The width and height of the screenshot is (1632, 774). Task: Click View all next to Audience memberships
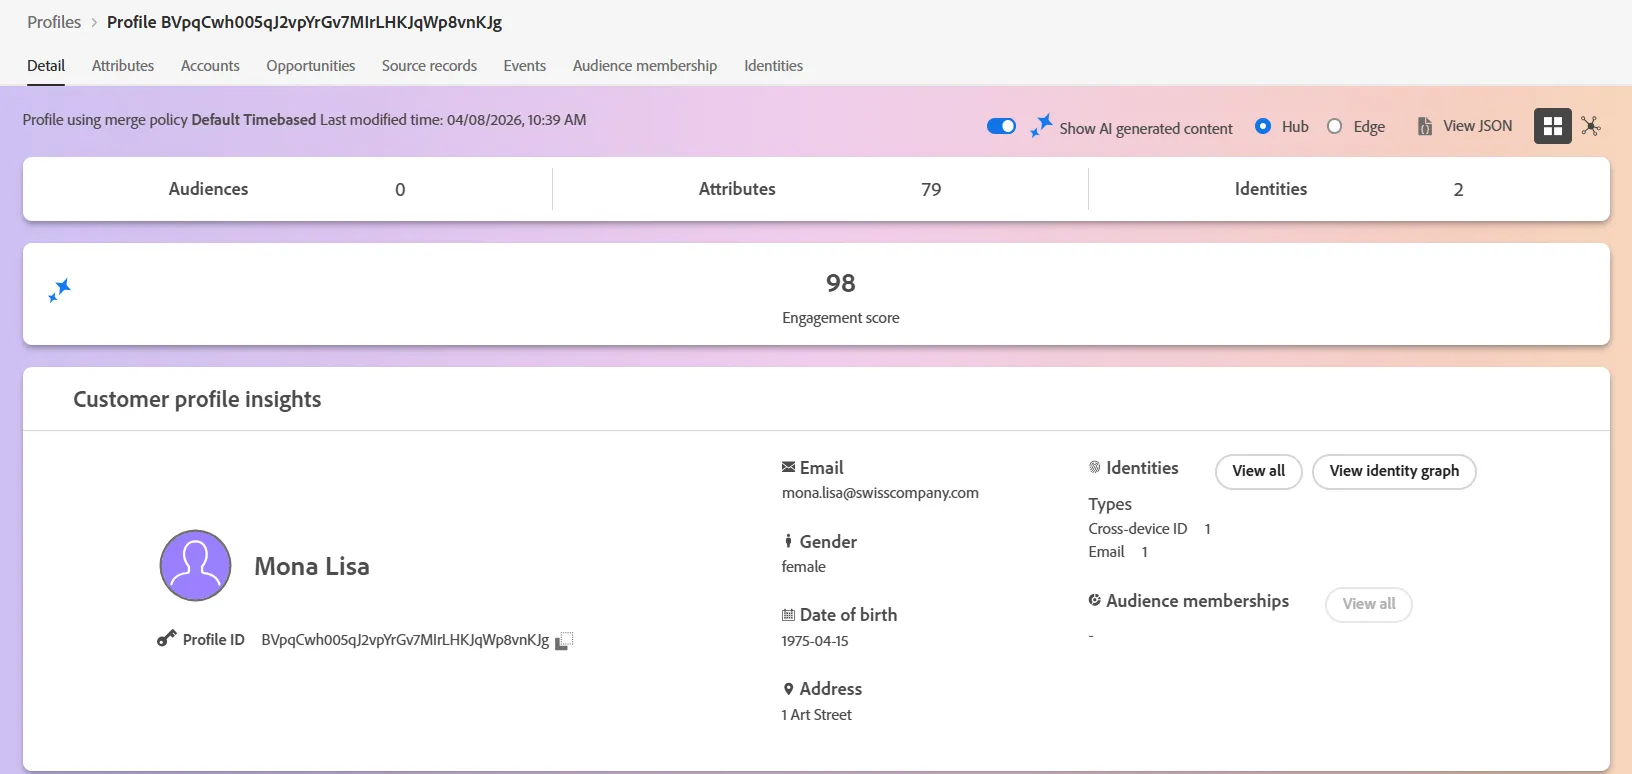point(1368,604)
